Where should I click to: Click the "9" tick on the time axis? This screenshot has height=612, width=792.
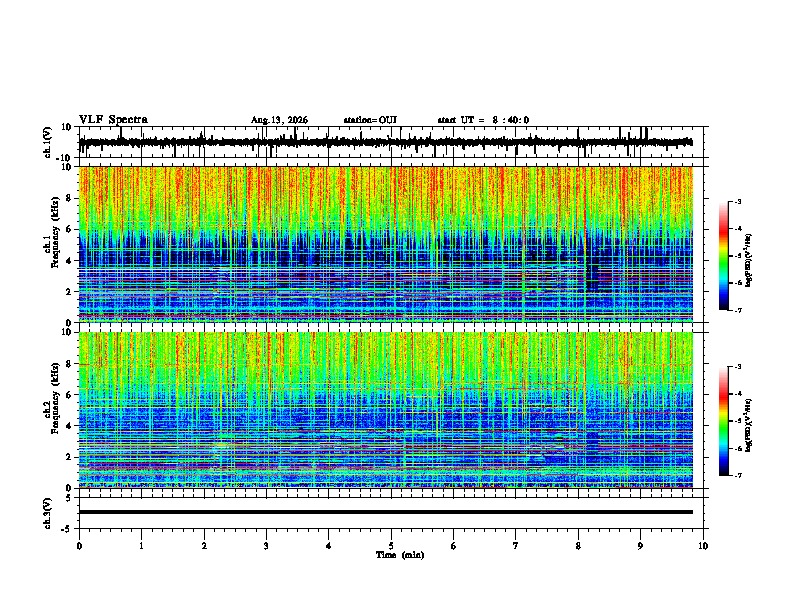tap(640, 546)
